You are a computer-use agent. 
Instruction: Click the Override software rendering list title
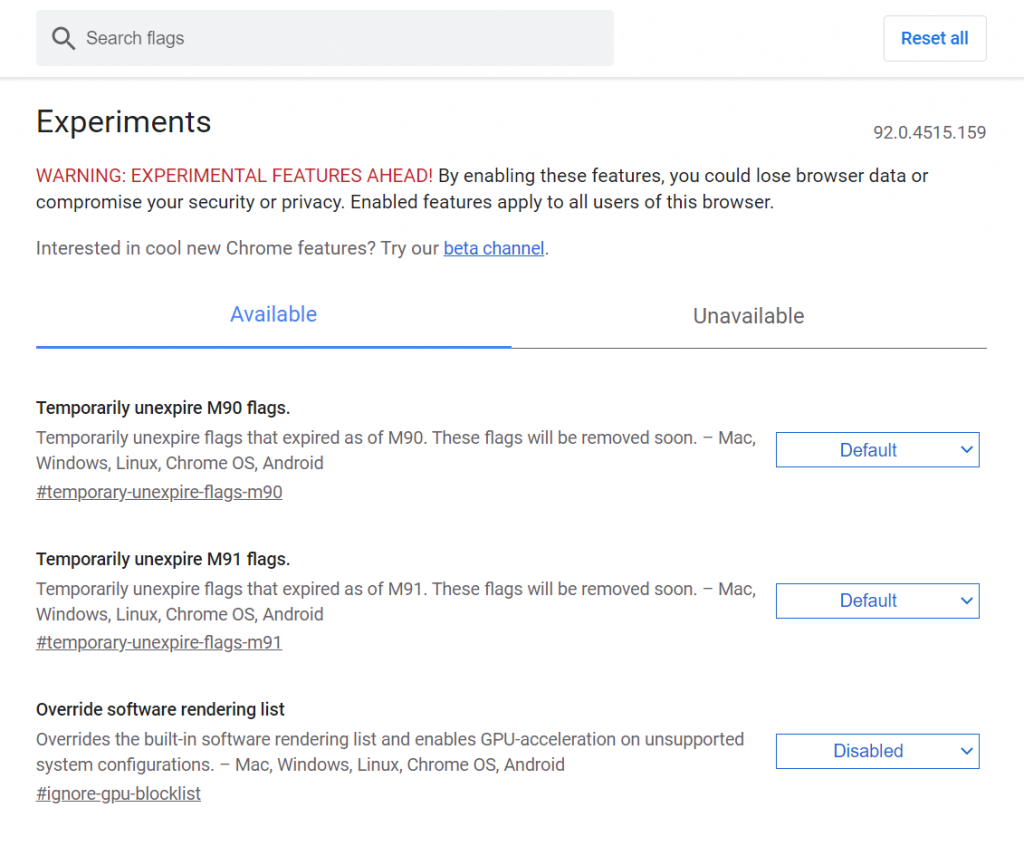click(160, 709)
